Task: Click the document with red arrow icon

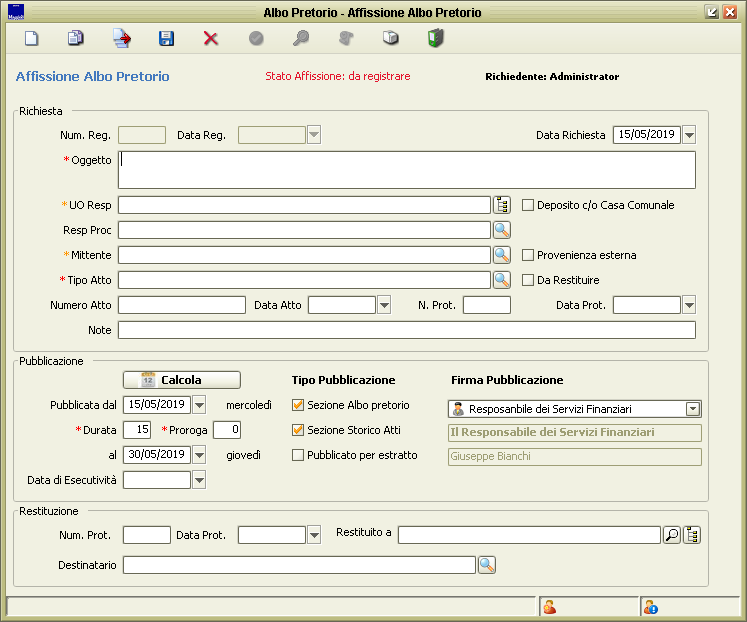Action: tap(121, 39)
